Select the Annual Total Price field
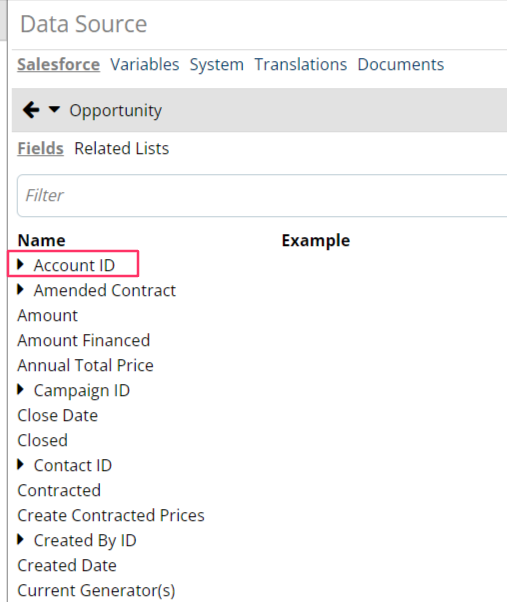 pyautogui.click(x=86, y=366)
